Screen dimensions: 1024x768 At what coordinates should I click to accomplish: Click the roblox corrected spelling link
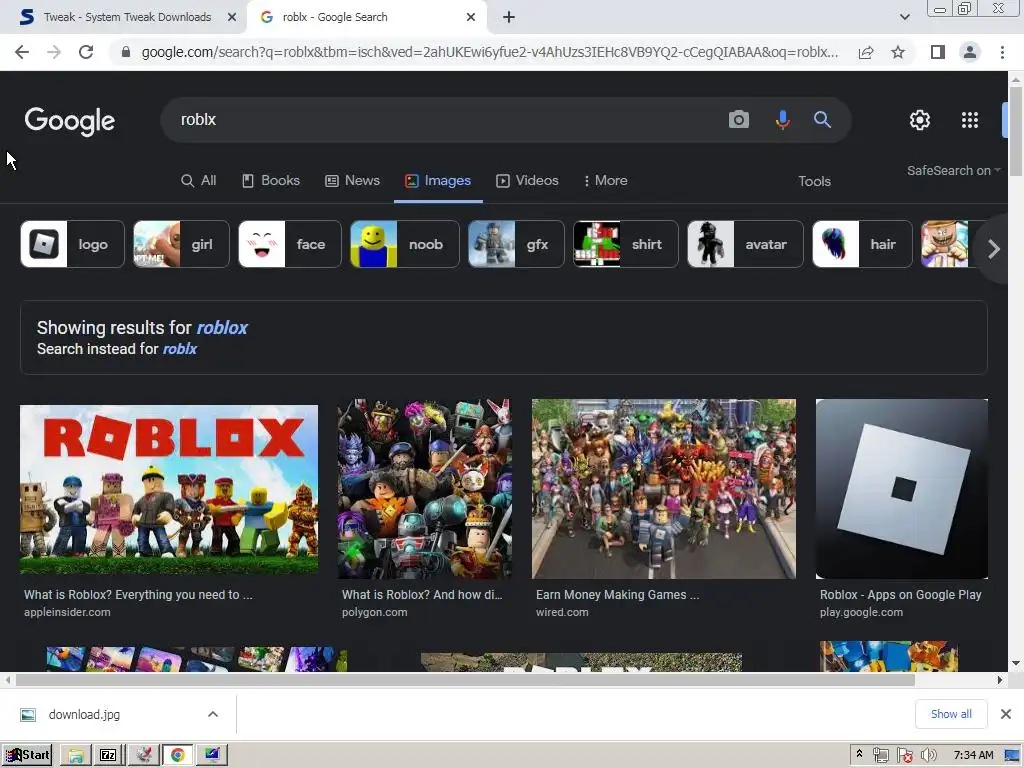click(x=222, y=328)
